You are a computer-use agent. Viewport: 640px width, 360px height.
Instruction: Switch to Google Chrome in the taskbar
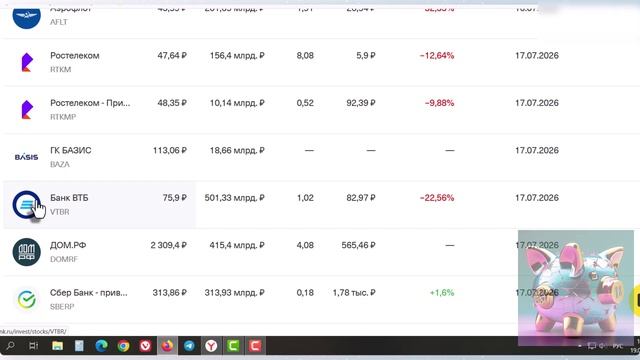point(123,346)
